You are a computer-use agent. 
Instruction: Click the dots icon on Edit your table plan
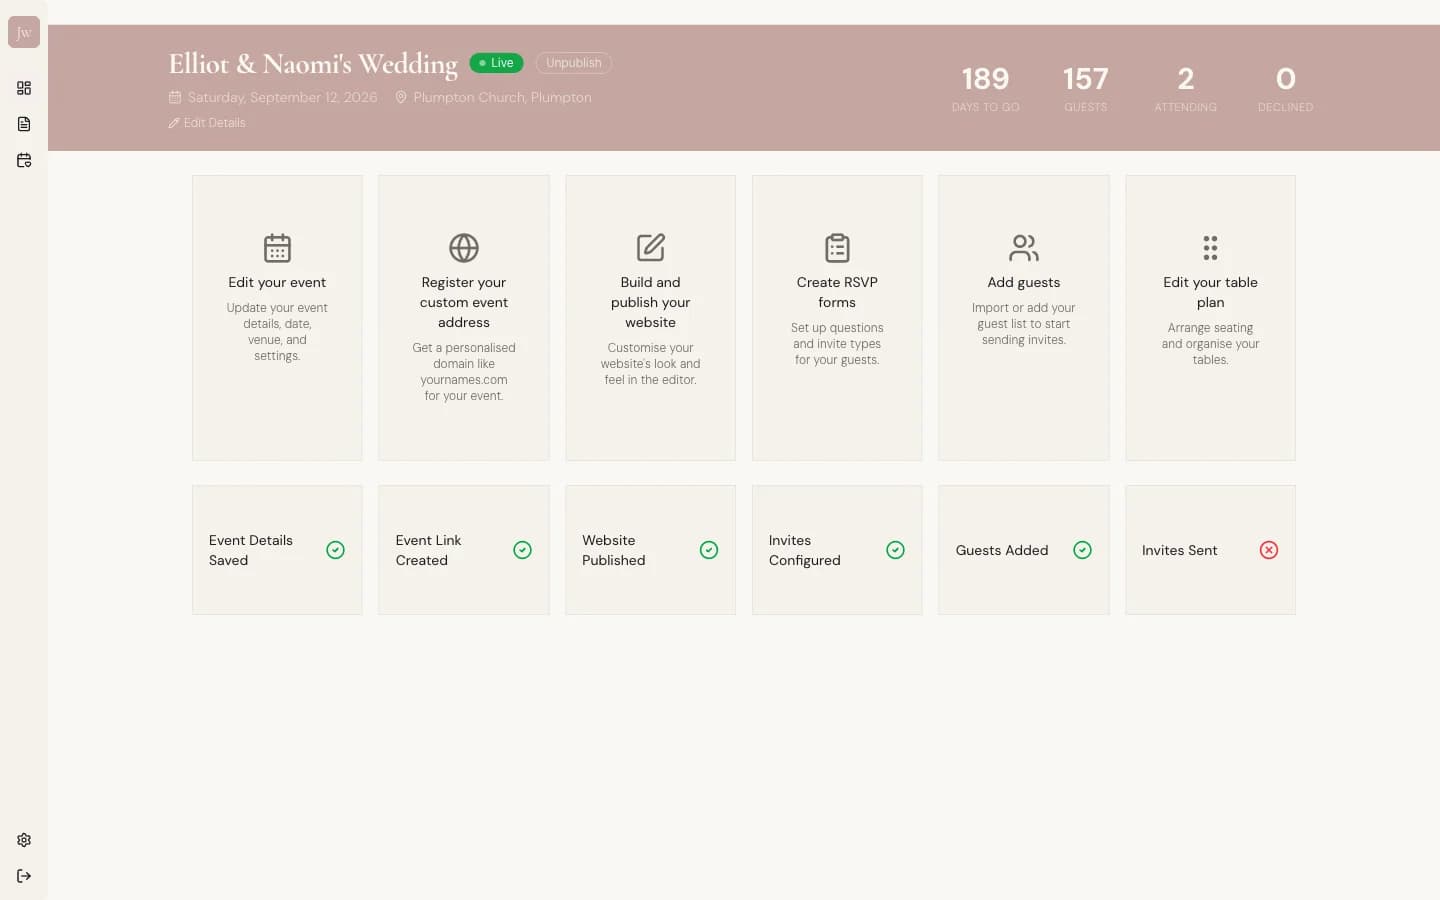pos(1210,248)
